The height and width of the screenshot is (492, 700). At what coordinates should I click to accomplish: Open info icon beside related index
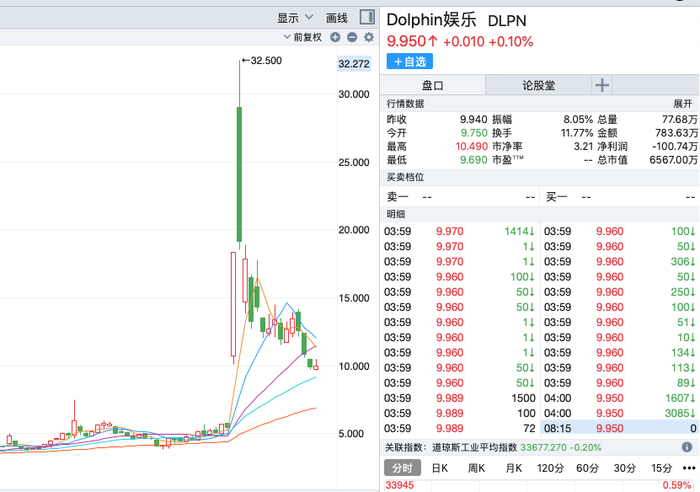[x=687, y=447]
